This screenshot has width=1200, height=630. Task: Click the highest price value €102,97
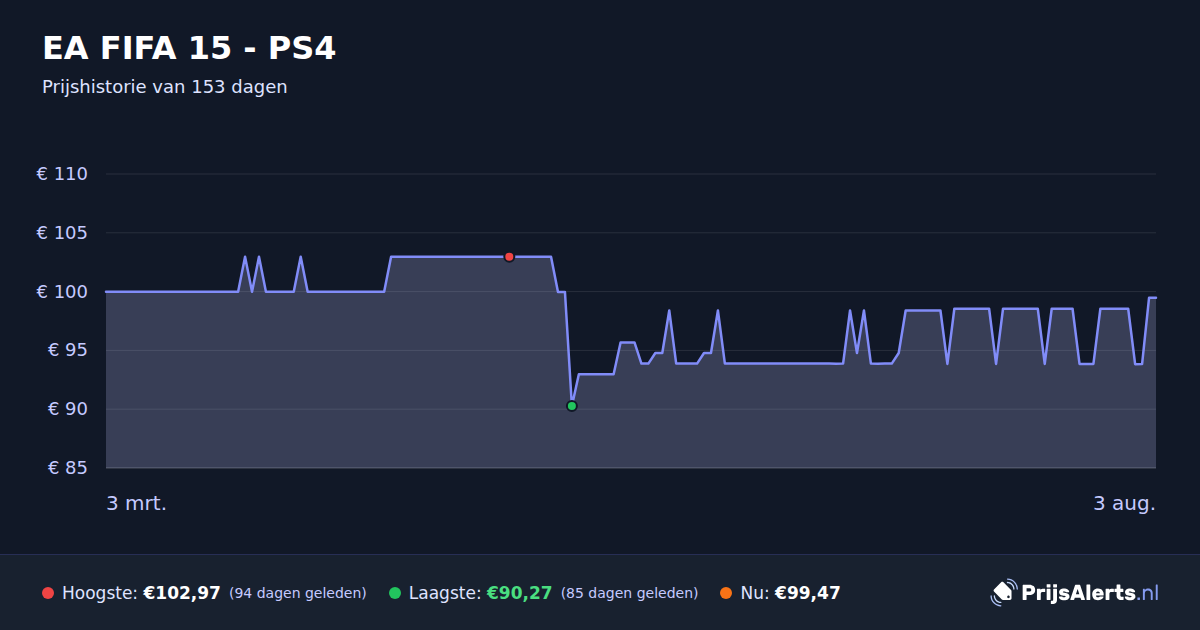tap(182, 593)
